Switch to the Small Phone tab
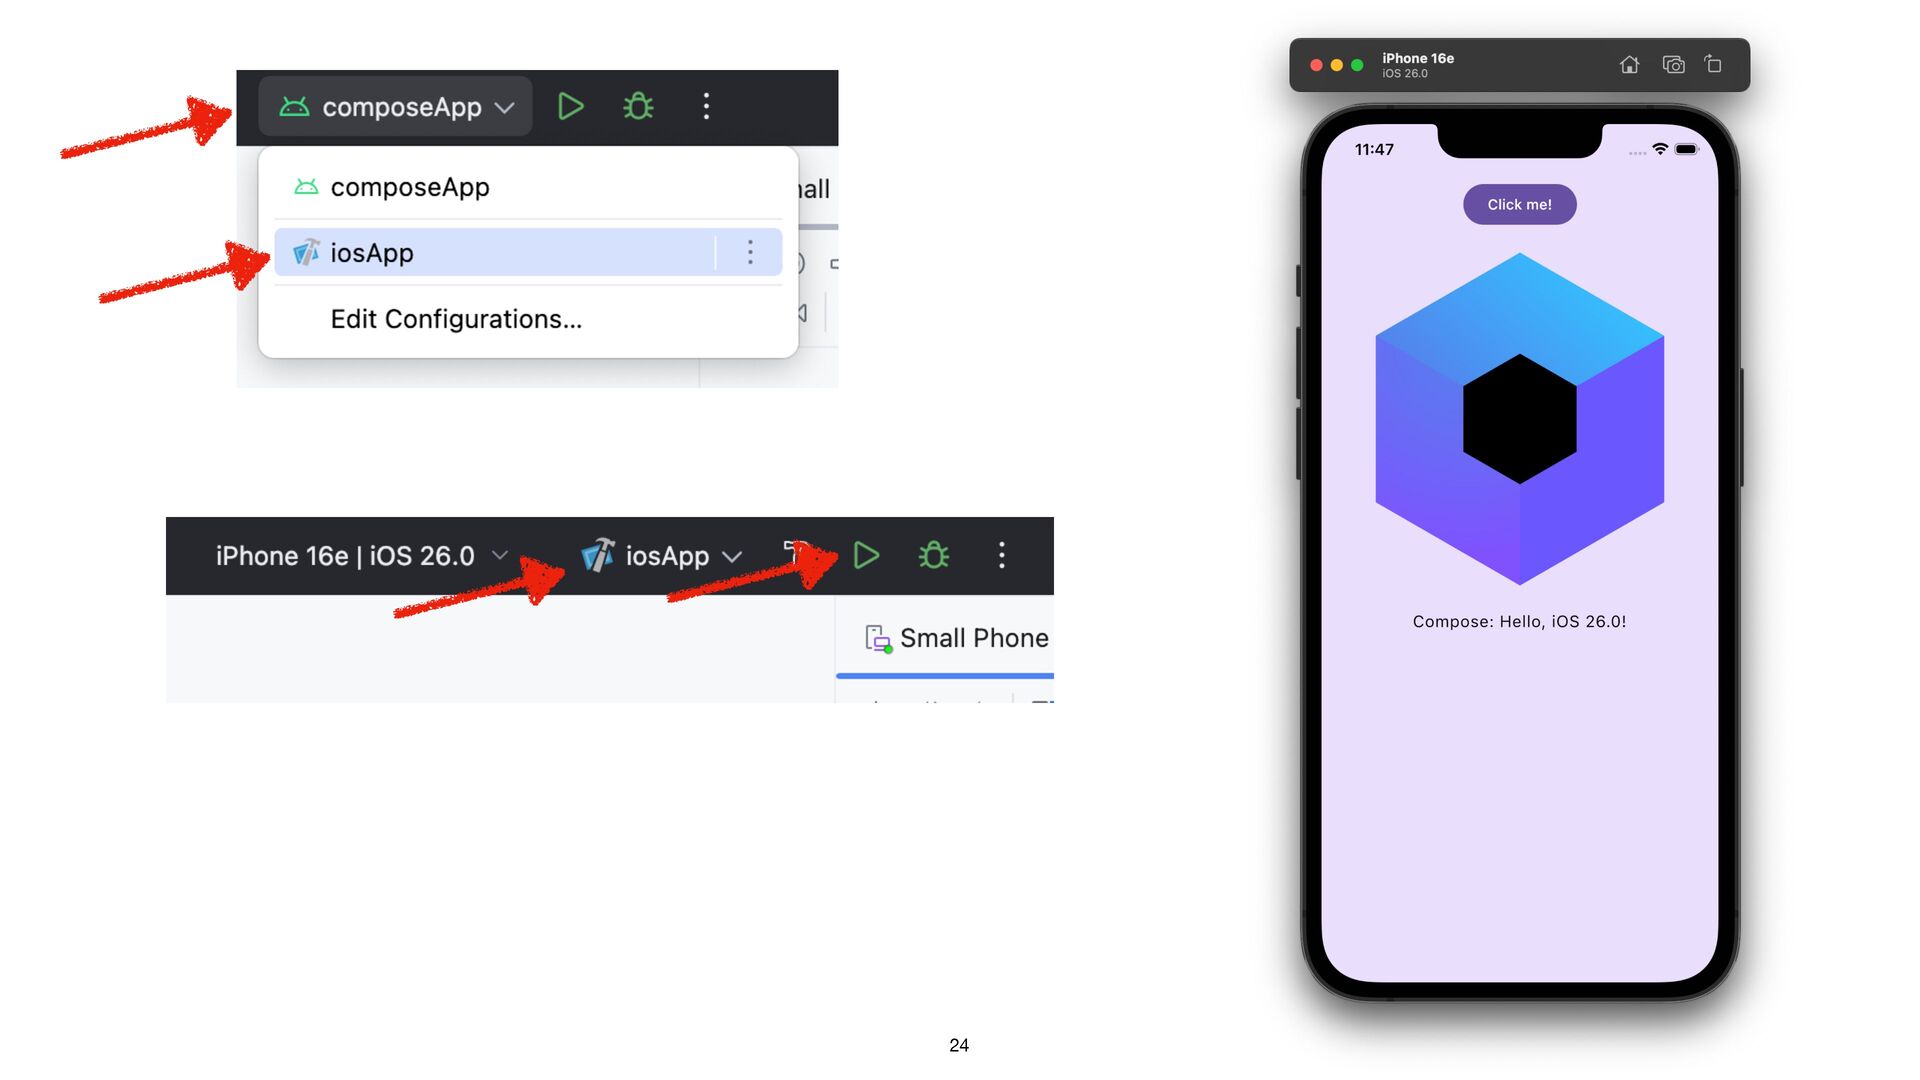 point(956,638)
